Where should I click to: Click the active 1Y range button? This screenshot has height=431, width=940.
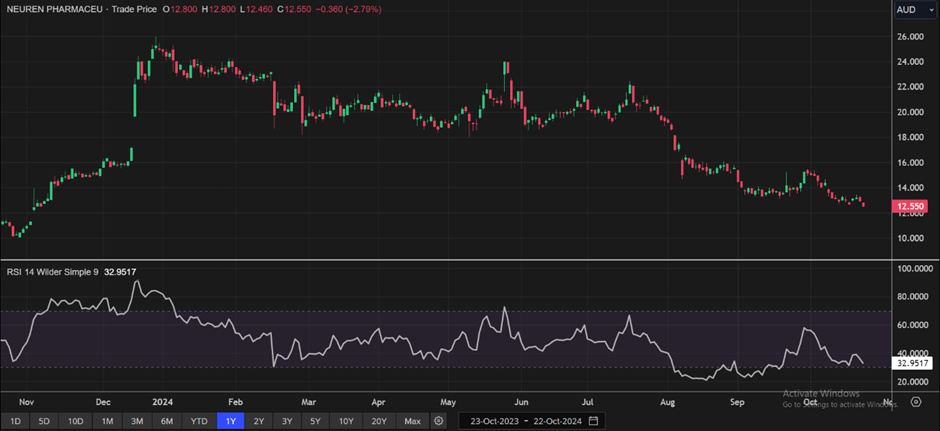[231, 421]
